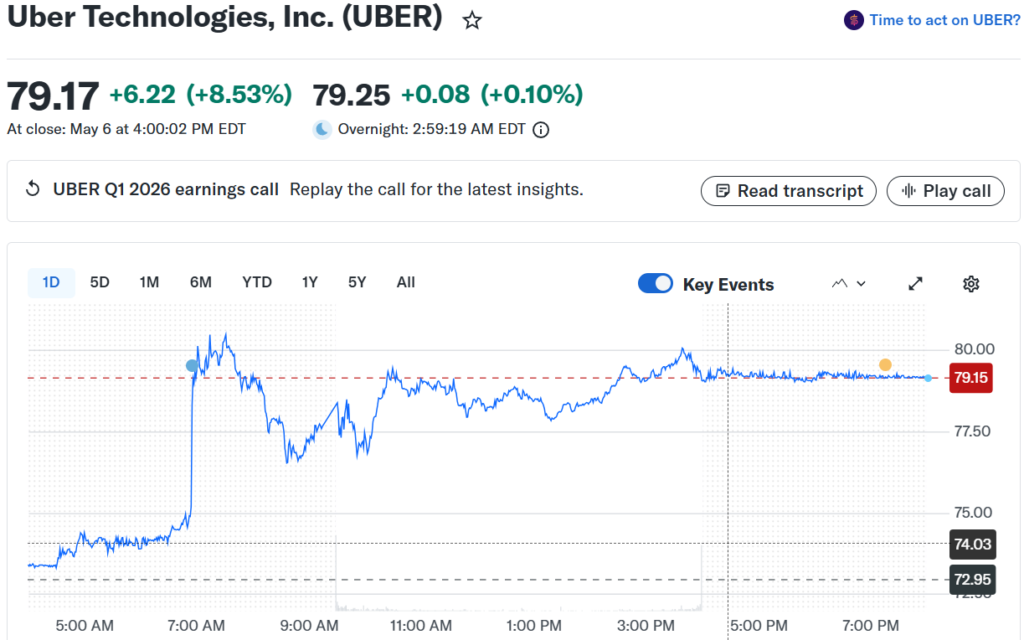Click overnight price info icon
The width and height of the screenshot is (1024, 640).
pyautogui.click(x=541, y=130)
